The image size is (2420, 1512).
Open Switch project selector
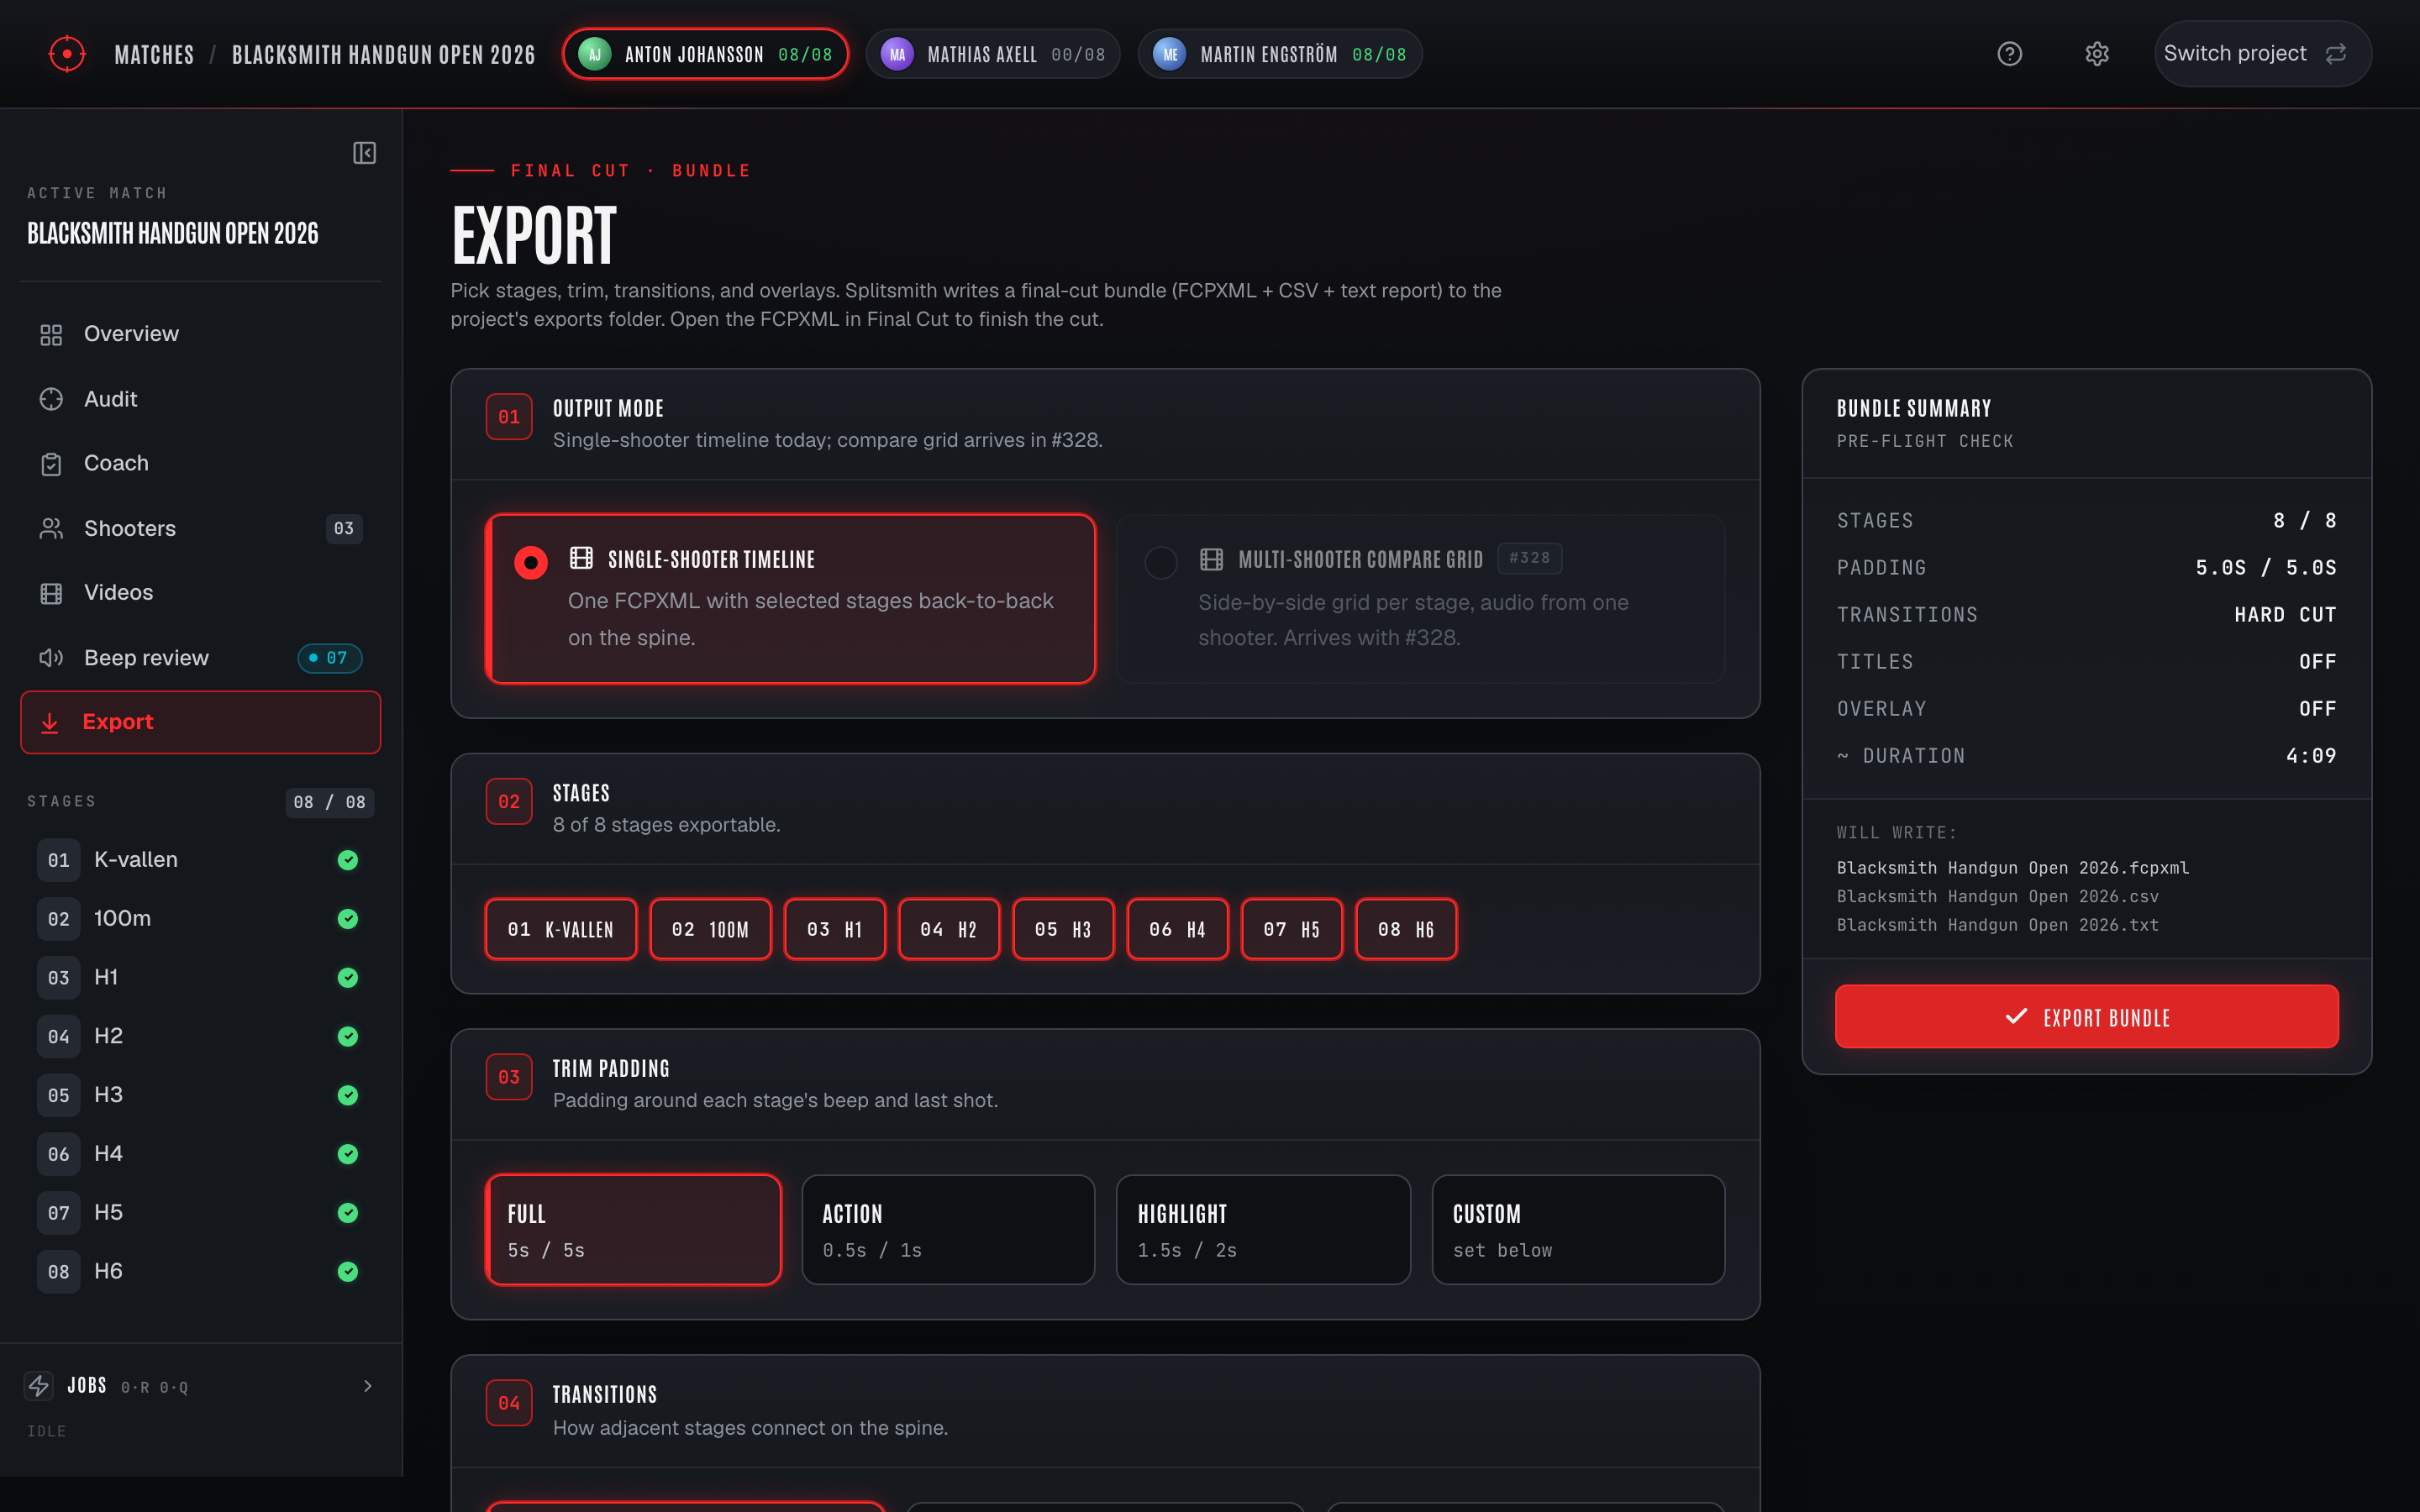click(2262, 54)
